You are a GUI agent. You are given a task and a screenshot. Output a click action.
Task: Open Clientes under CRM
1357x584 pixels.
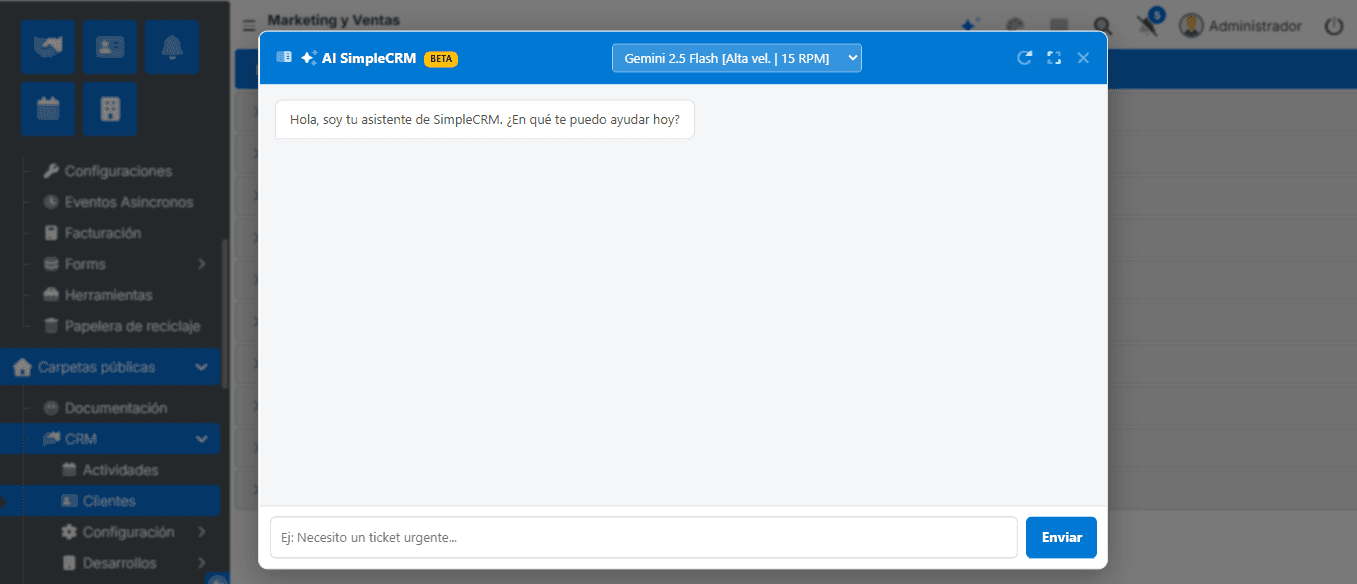(x=109, y=501)
